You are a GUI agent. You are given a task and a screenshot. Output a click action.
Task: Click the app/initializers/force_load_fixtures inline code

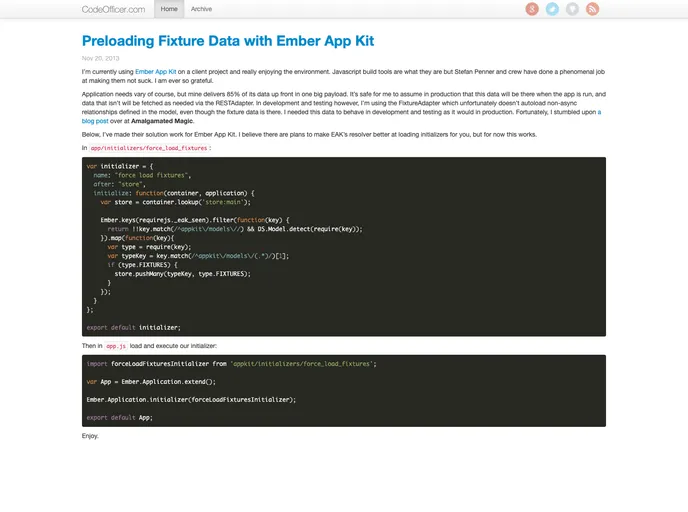149,148
